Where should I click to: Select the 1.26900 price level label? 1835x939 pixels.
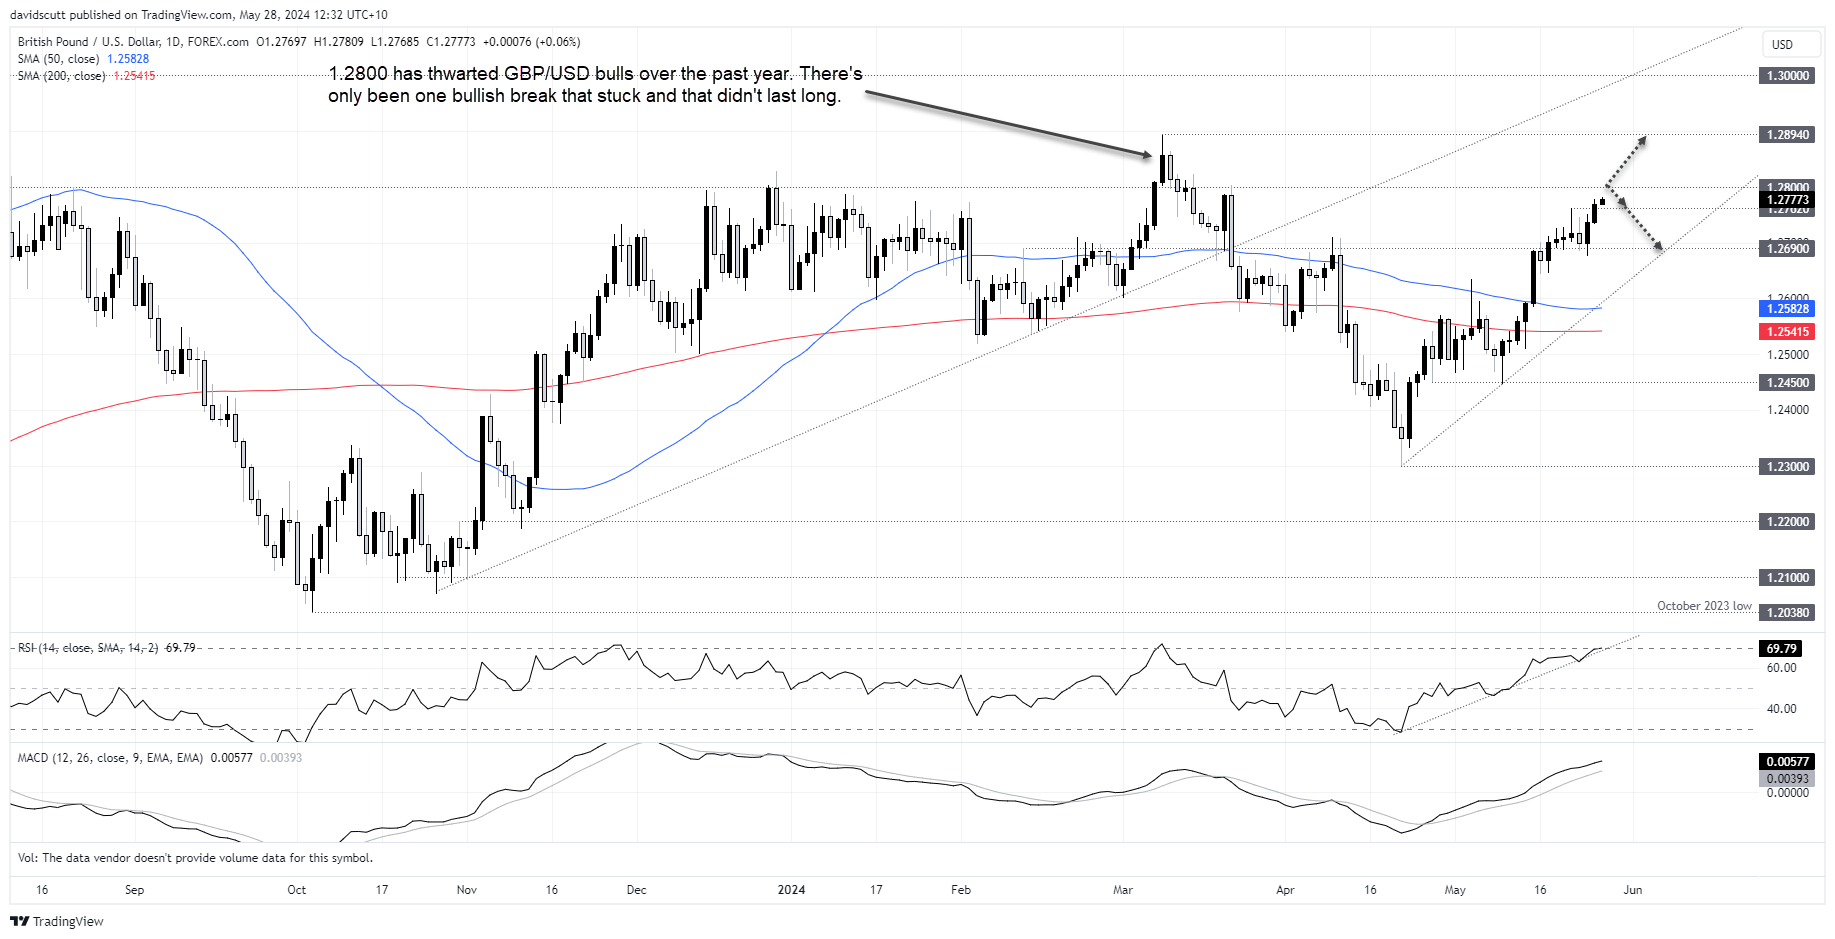point(1787,249)
